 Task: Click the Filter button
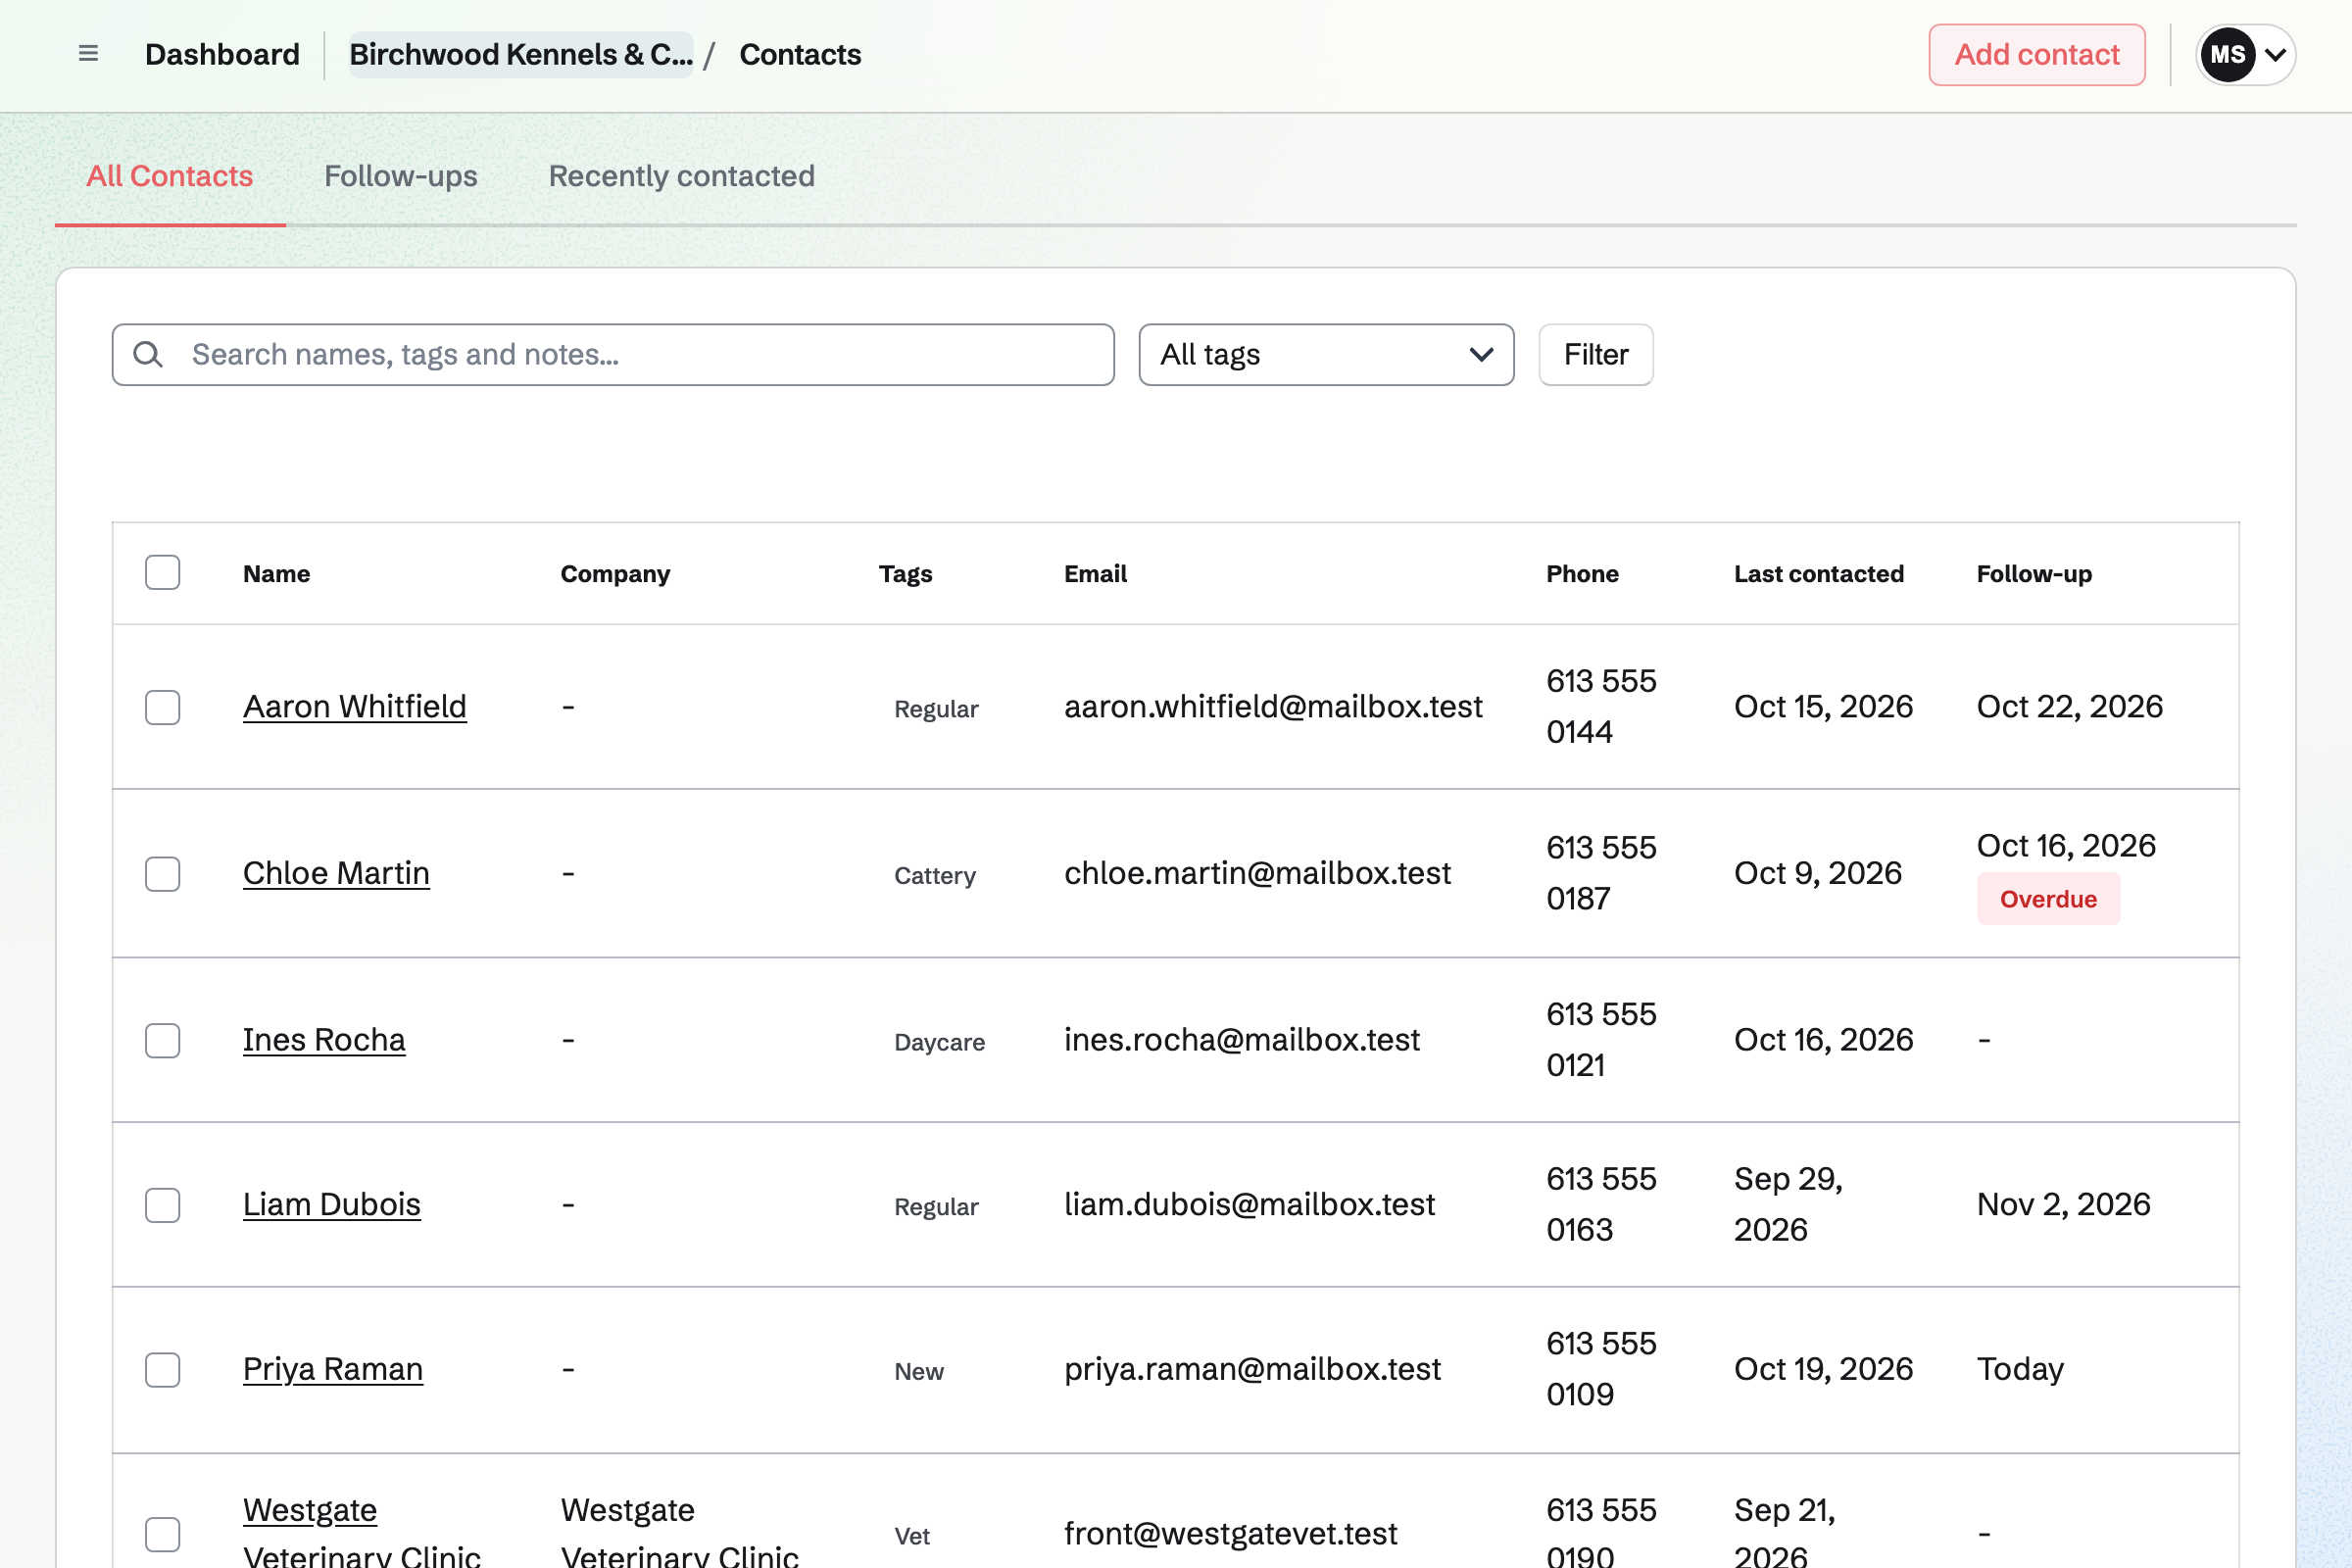(1595, 354)
